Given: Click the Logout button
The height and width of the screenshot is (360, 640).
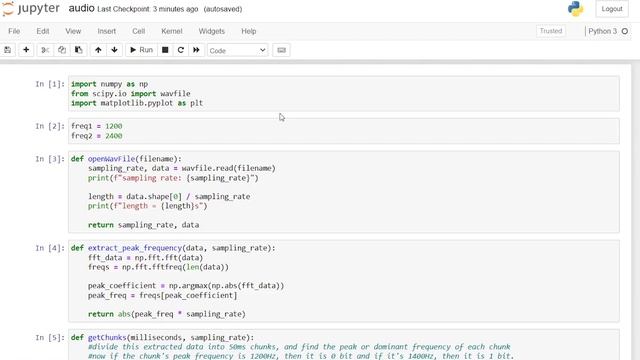Looking at the screenshot, I should pos(611,9).
